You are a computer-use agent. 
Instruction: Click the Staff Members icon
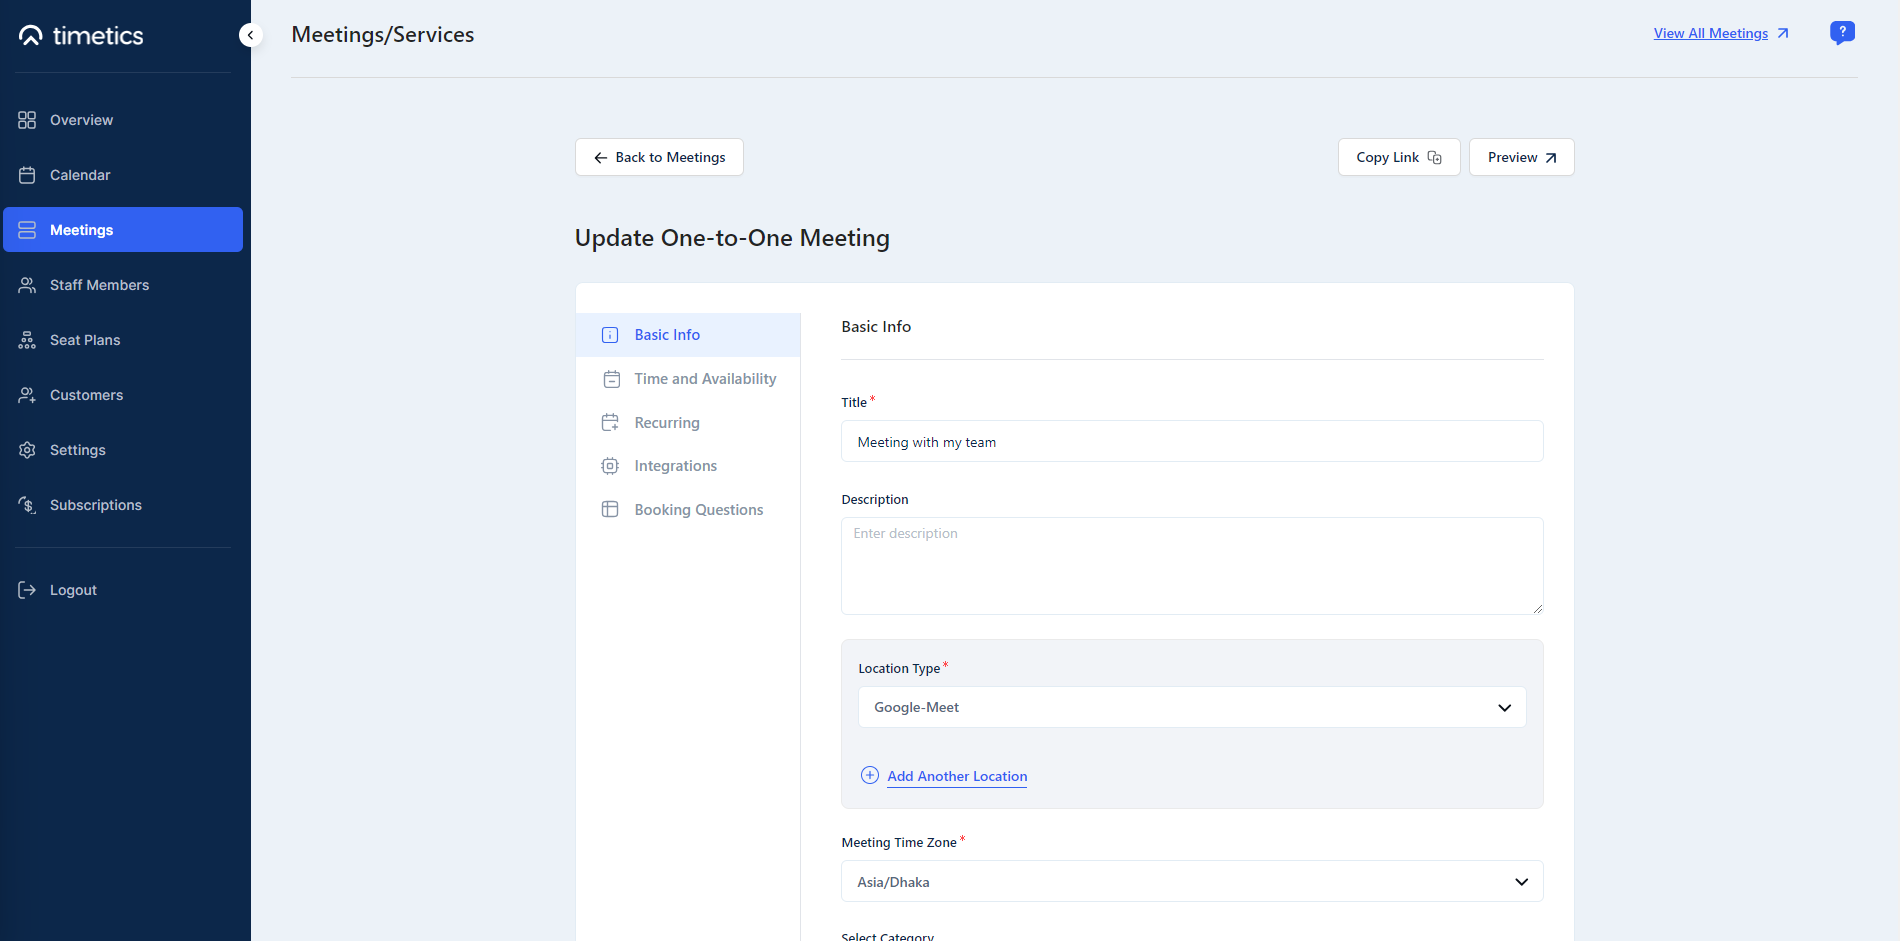27,284
